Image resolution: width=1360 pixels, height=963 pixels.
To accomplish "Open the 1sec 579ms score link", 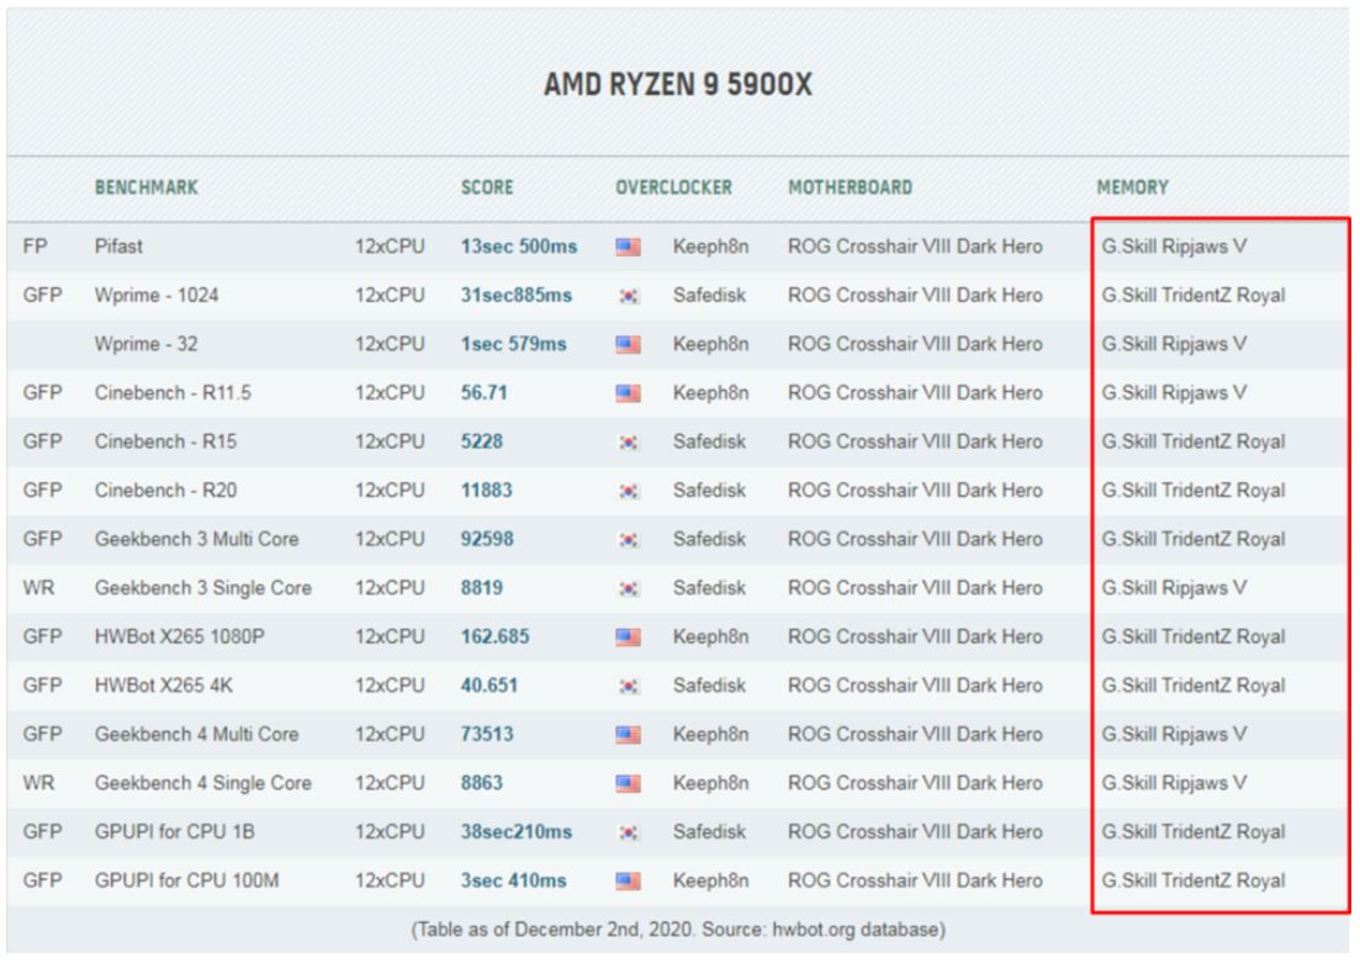I will [x=513, y=344].
